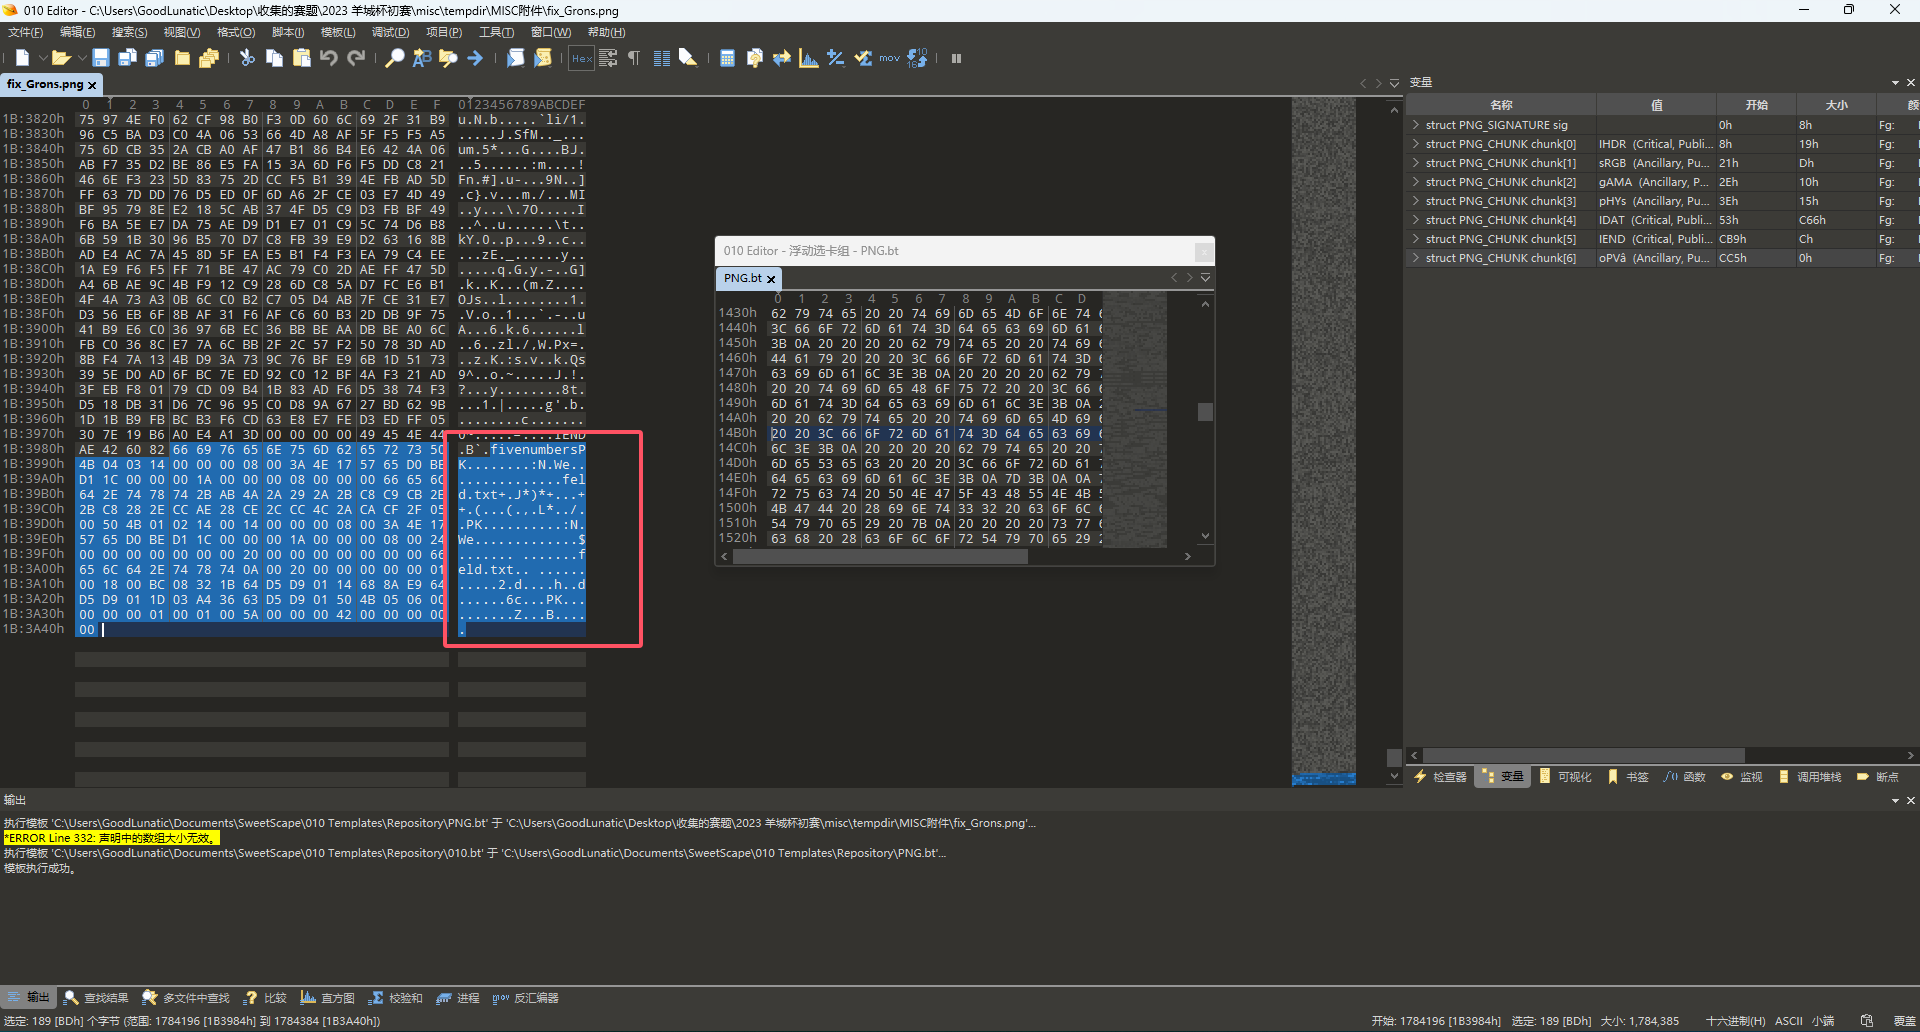The height and width of the screenshot is (1032, 1920).
Task: Switch to the 函数 tab
Action: point(1685,777)
